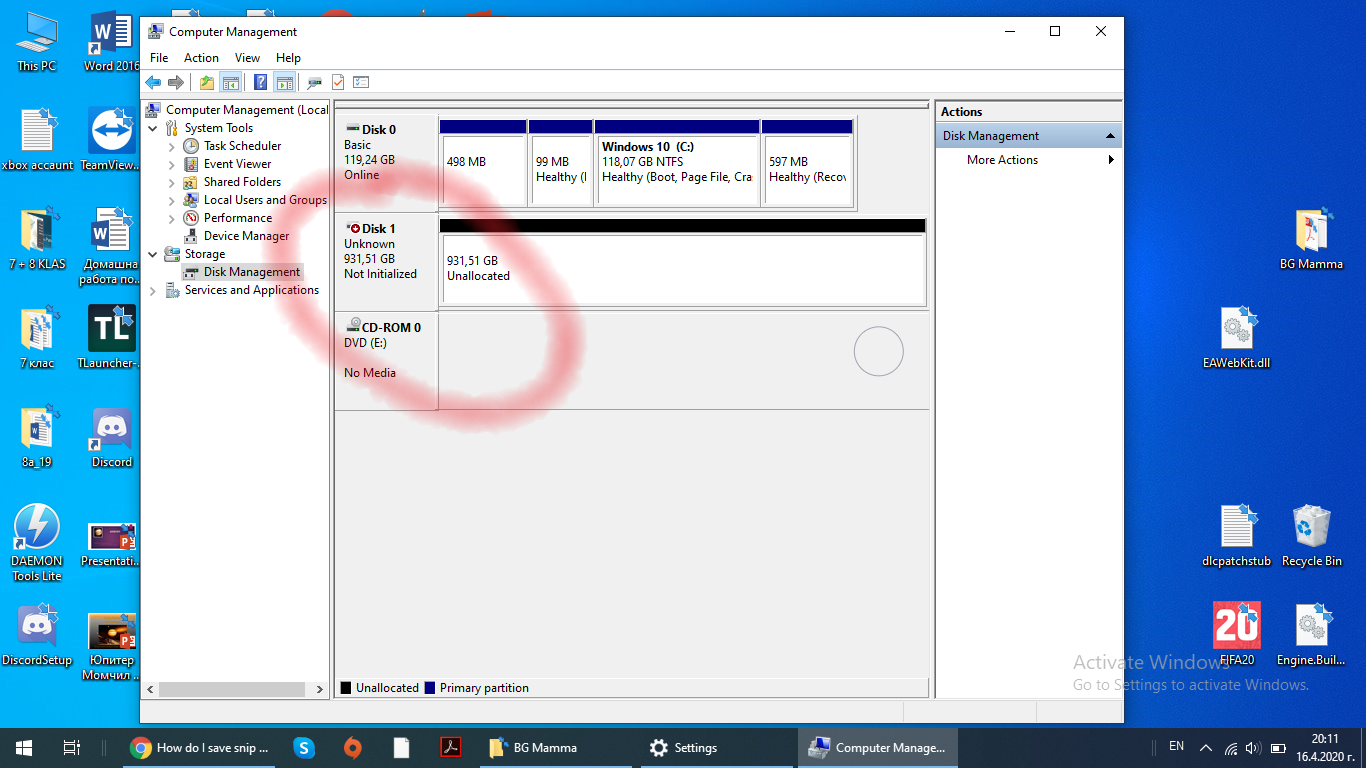Click the Disk 1 not-initialized disk icon

coord(353,229)
